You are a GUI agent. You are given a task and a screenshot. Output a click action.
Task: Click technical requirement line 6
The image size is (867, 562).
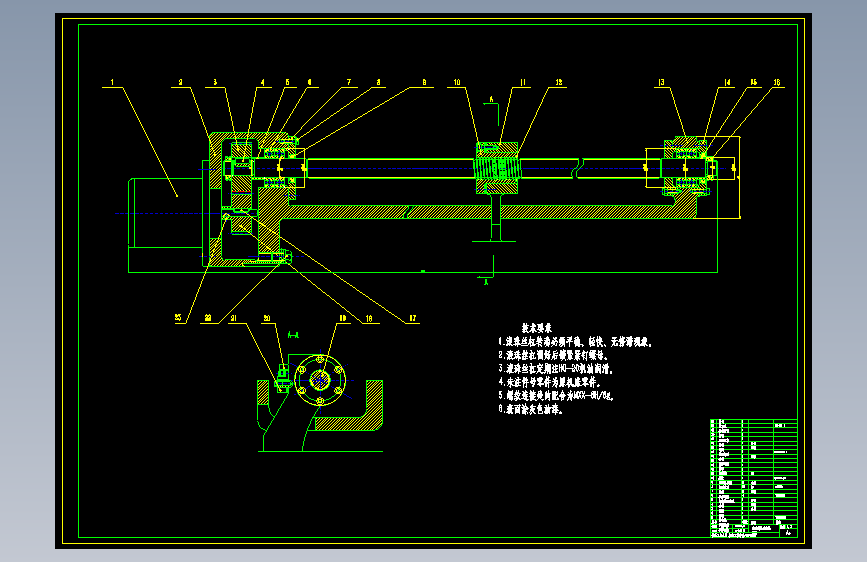(x=530, y=409)
